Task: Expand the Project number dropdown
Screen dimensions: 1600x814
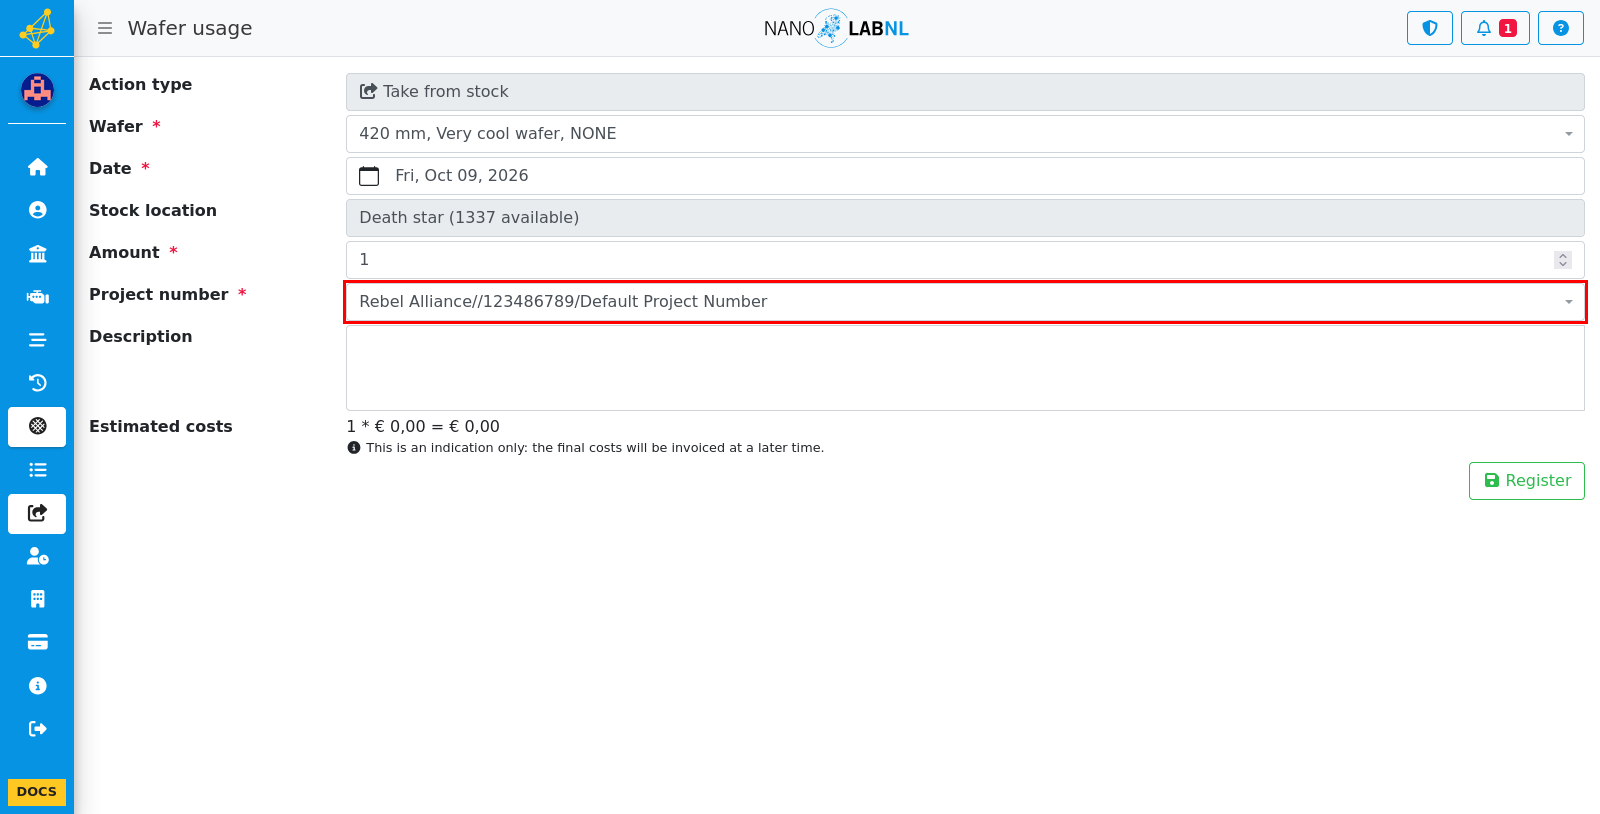Action: [965, 302]
